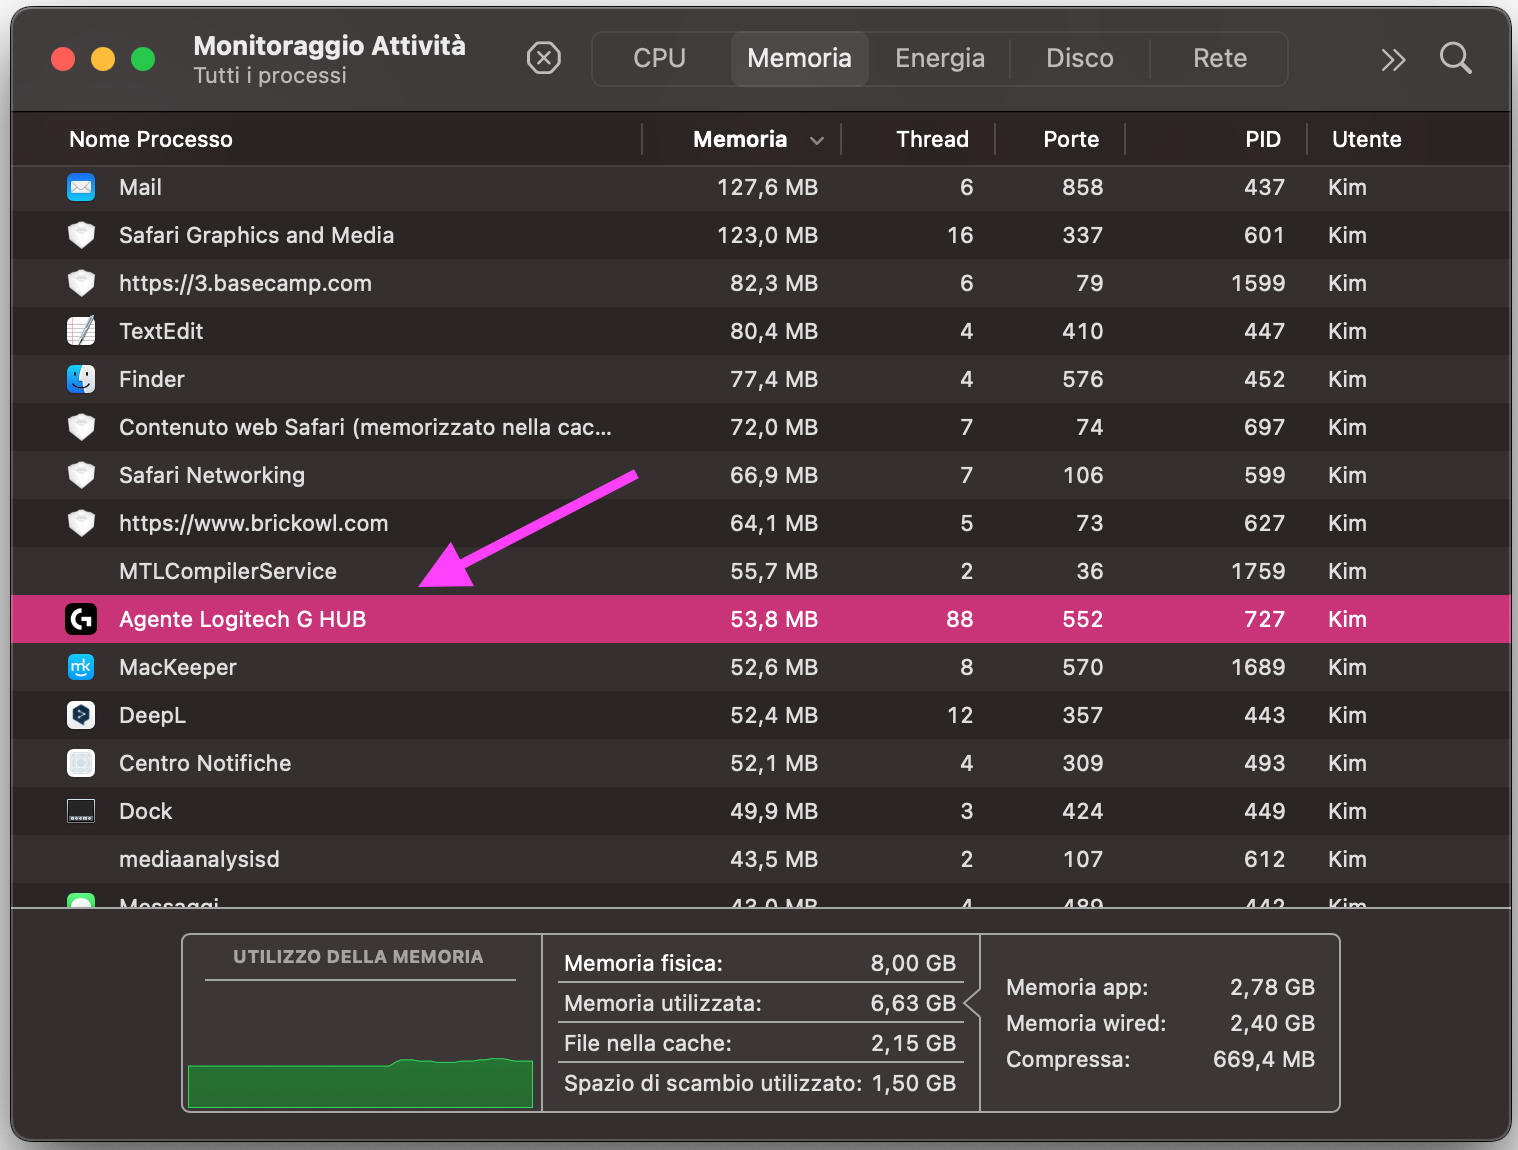The width and height of the screenshot is (1518, 1150).
Task: Click the Finder app icon
Action: point(81,379)
